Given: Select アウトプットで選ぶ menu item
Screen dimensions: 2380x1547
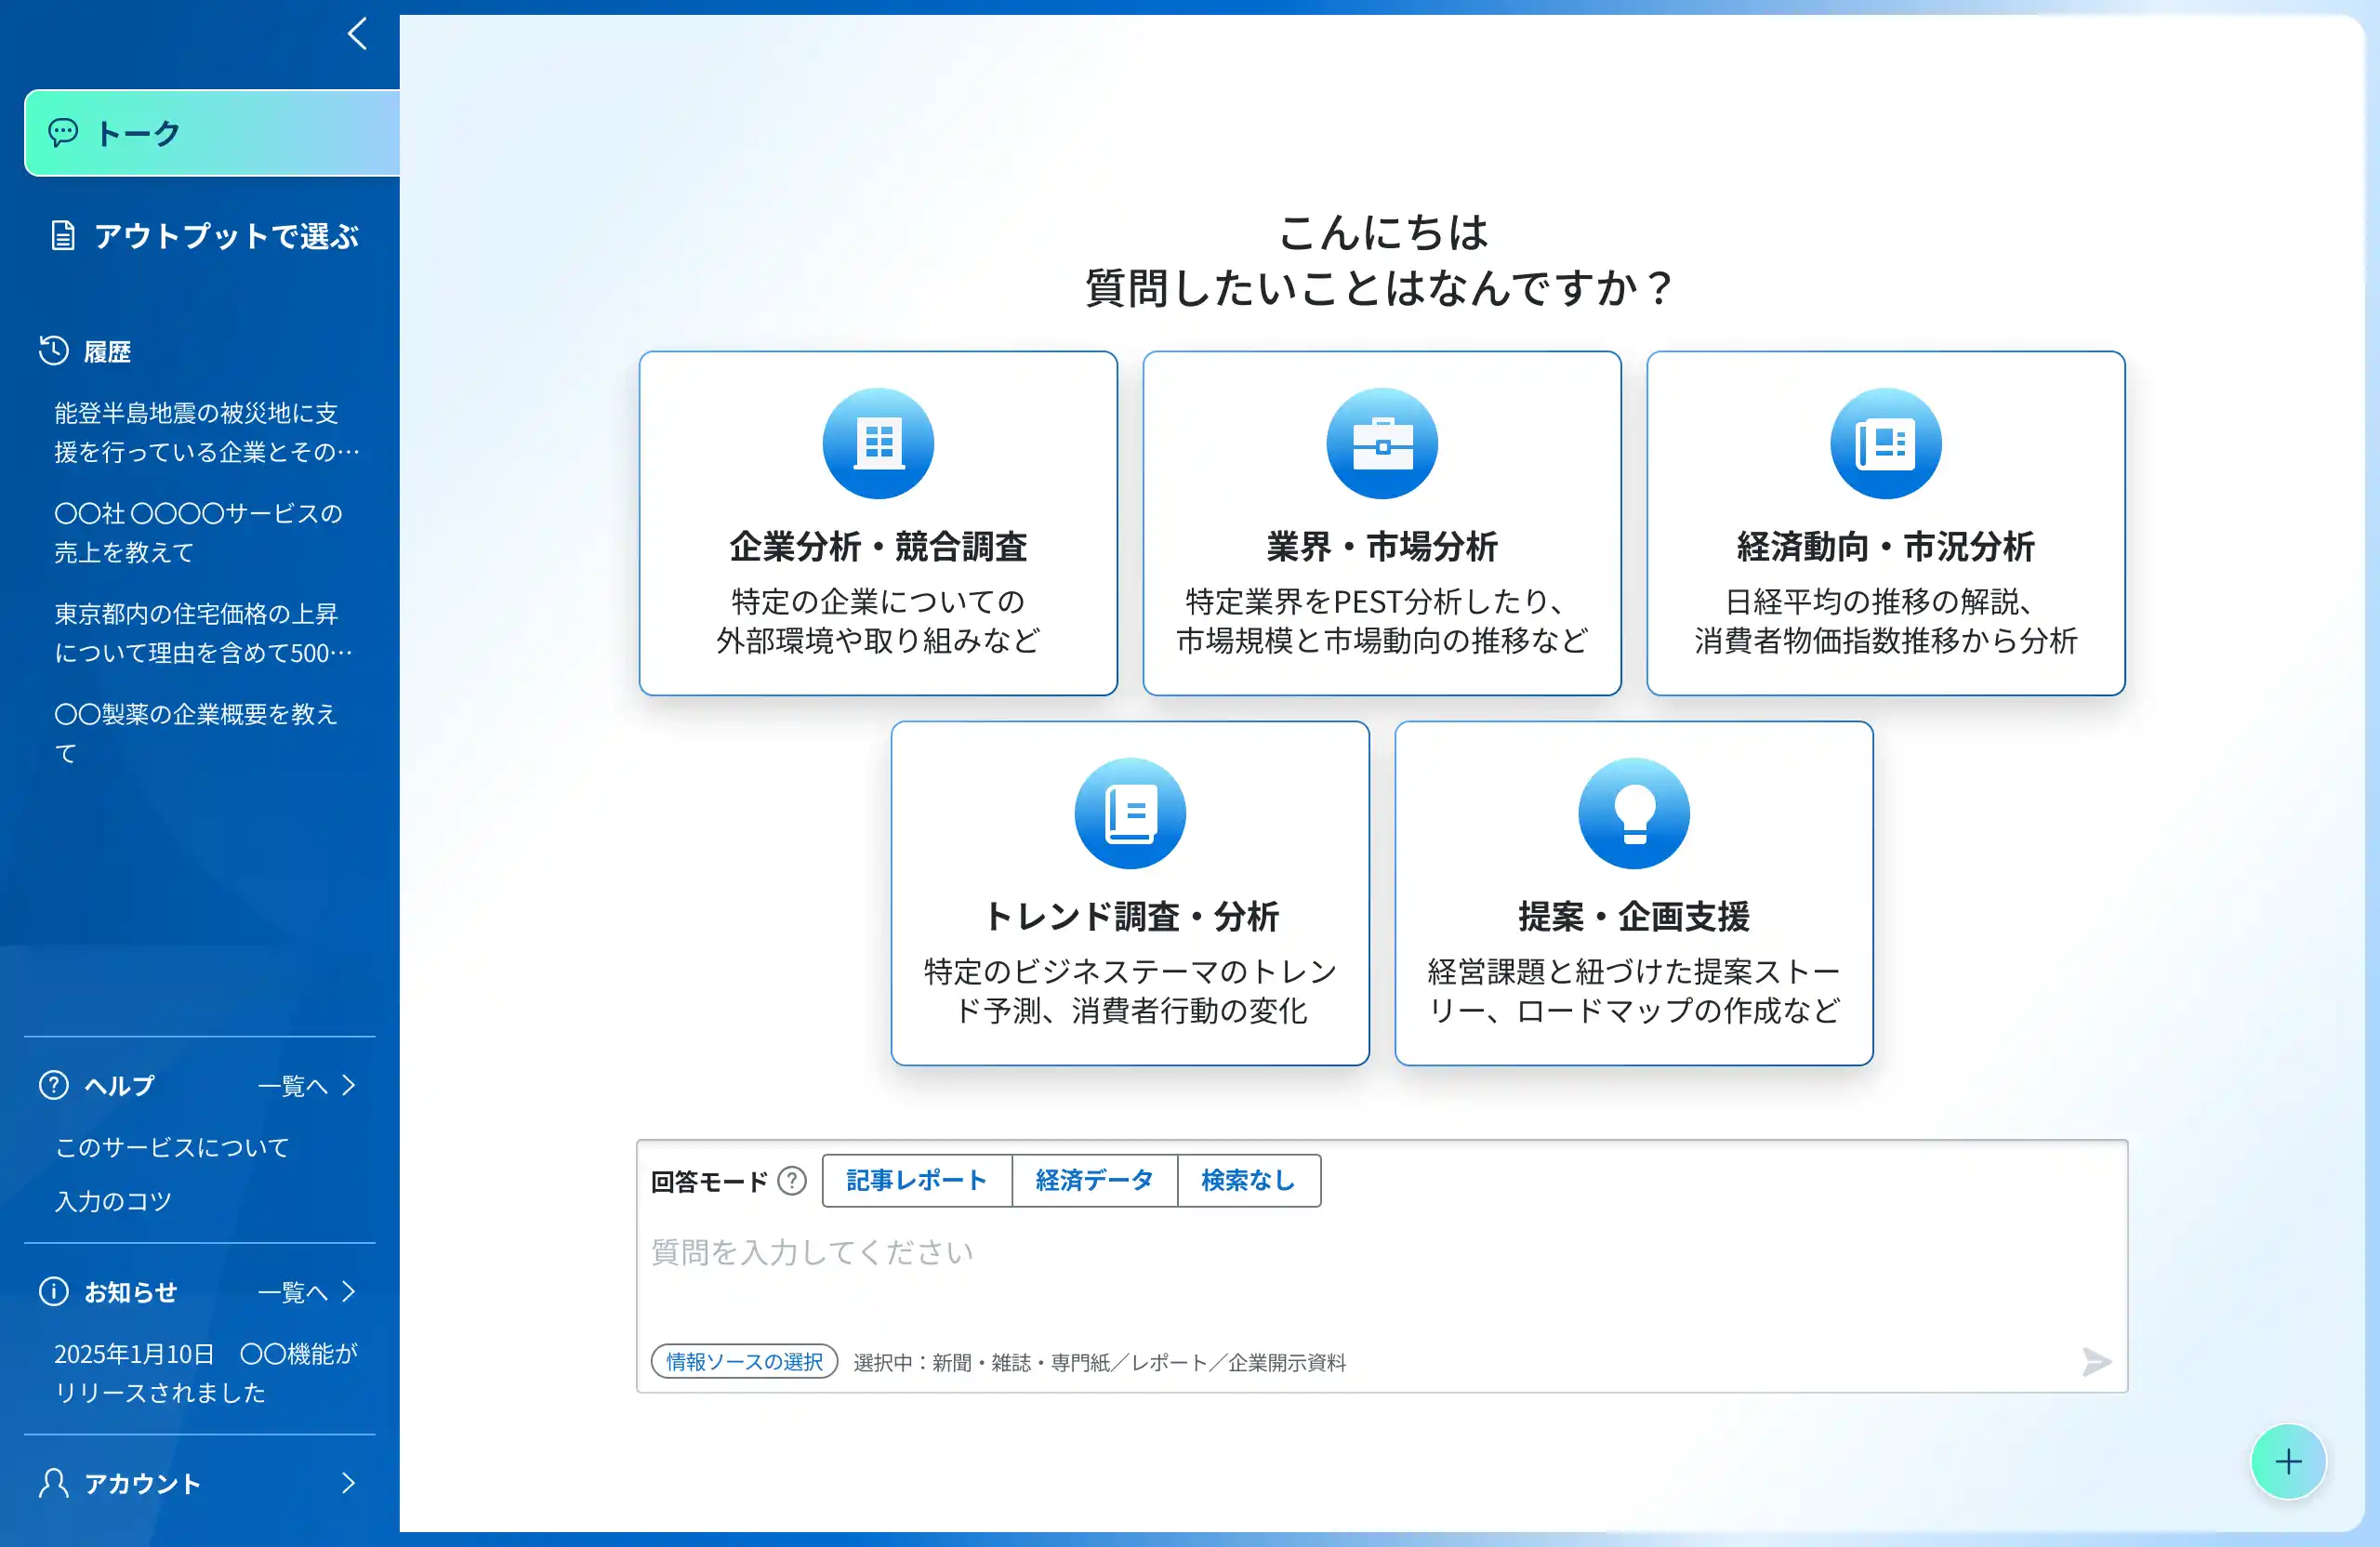Looking at the screenshot, I should click(205, 236).
